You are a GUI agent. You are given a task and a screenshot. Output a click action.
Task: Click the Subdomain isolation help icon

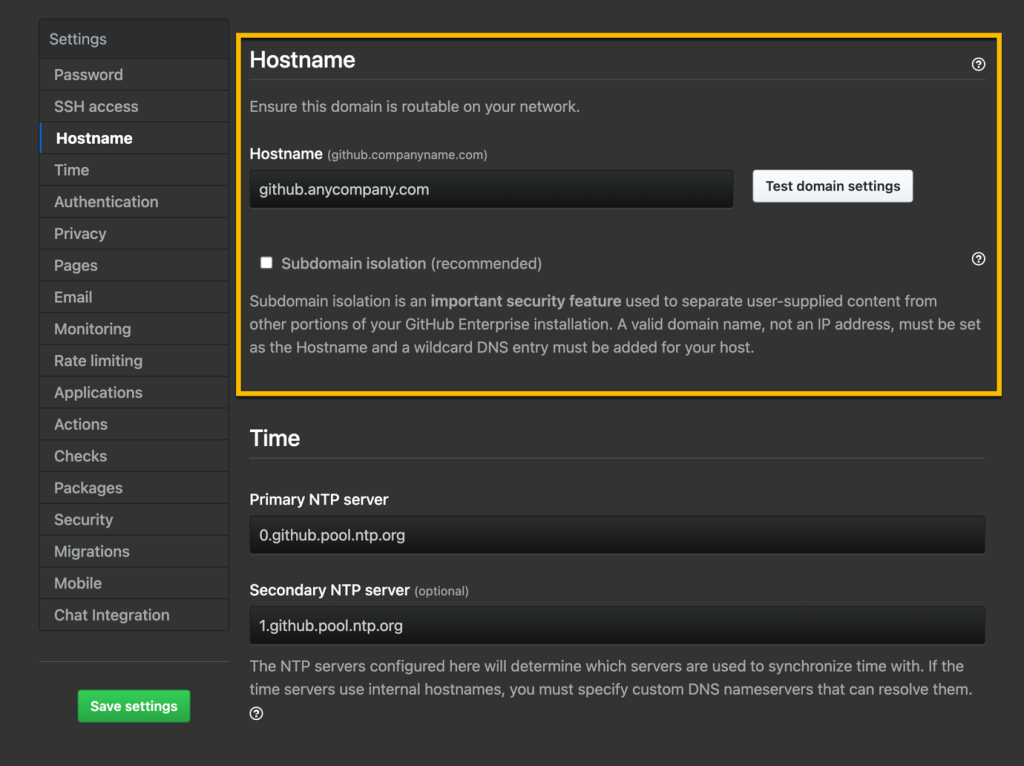pos(978,258)
